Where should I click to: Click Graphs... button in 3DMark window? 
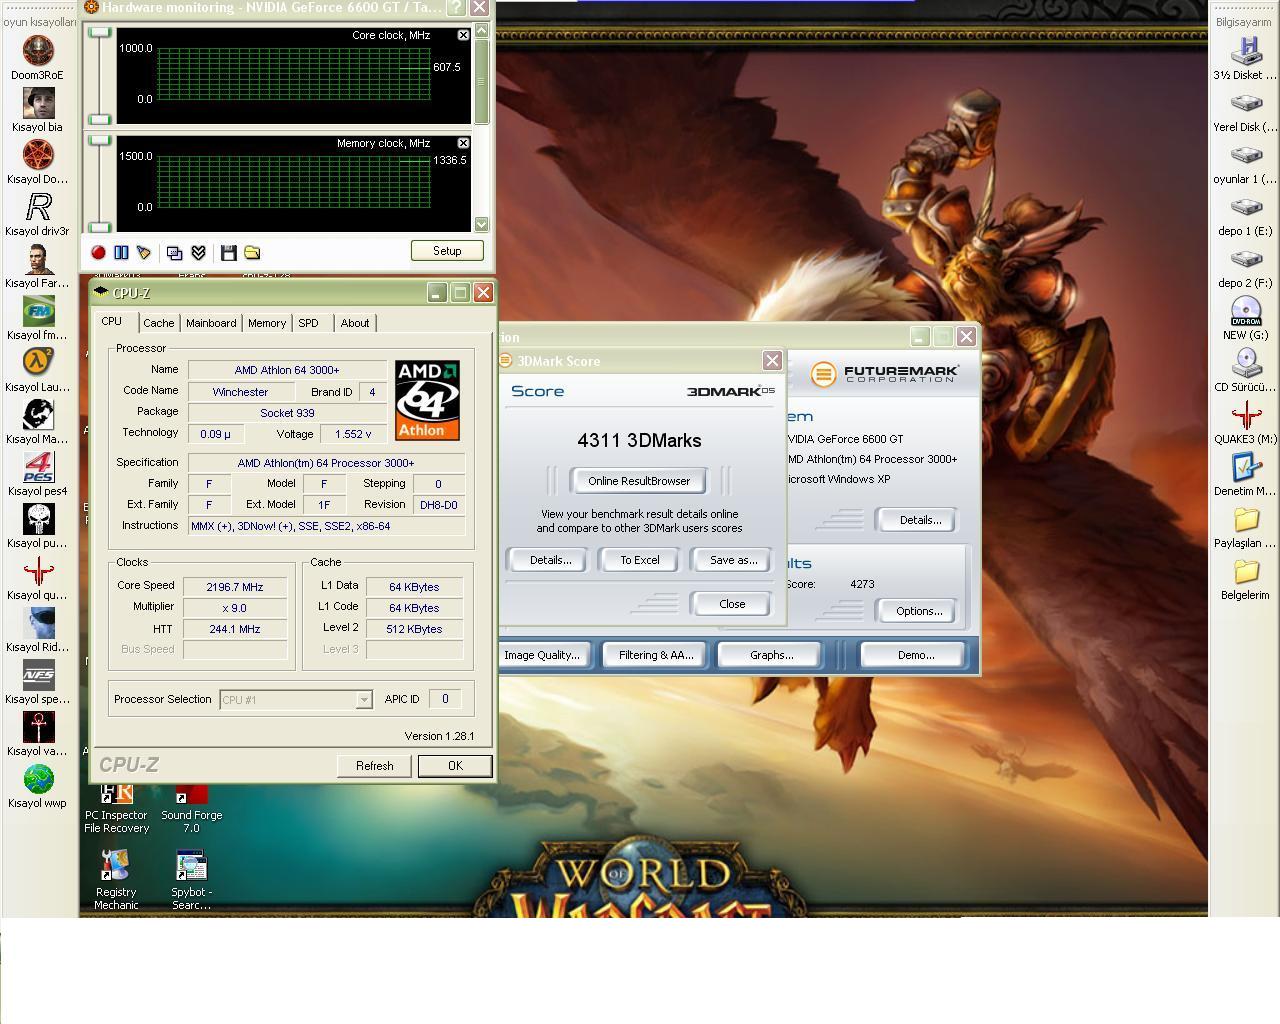pos(772,655)
